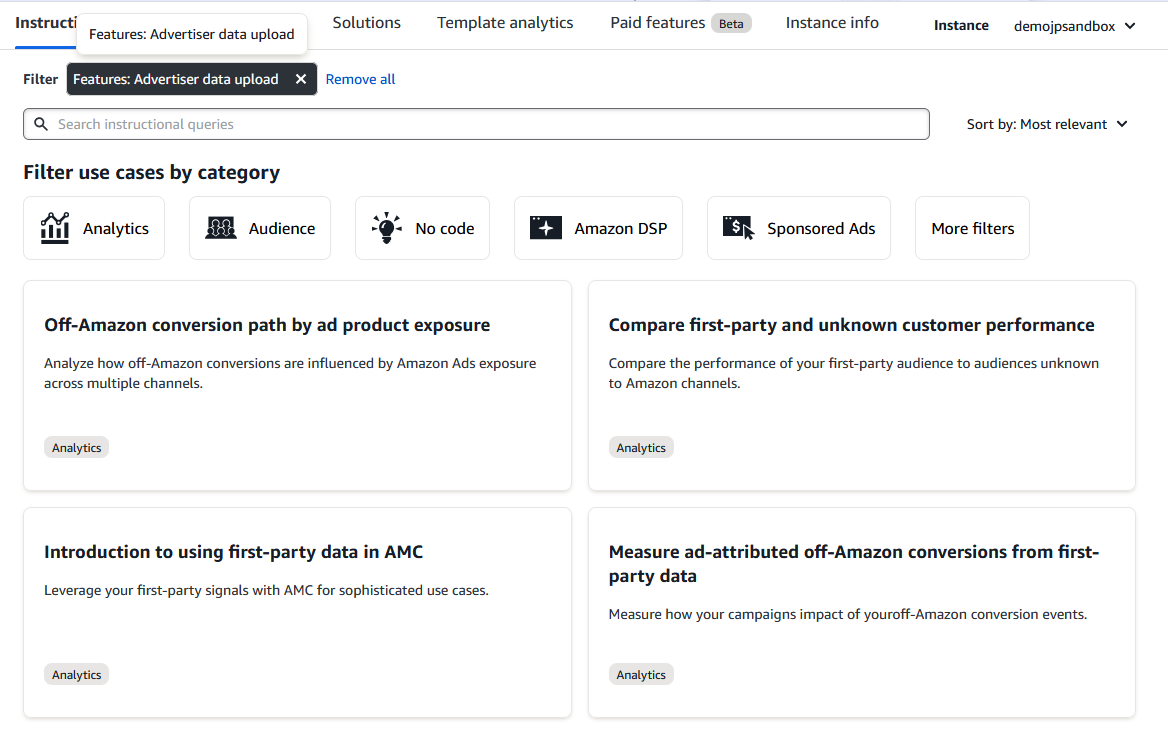Click the No code lightbulb icon
The height and width of the screenshot is (739, 1168).
[x=386, y=228]
